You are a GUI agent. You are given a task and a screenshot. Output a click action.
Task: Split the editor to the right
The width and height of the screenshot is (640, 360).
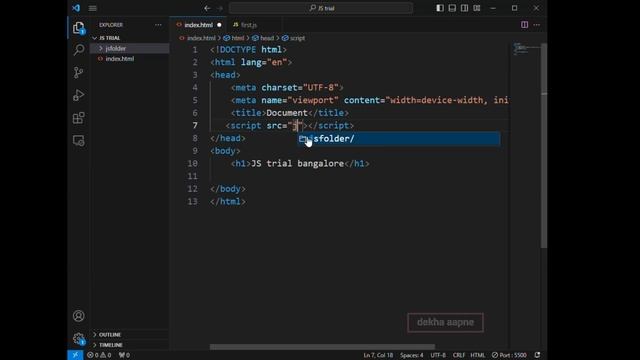pos(524,25)
